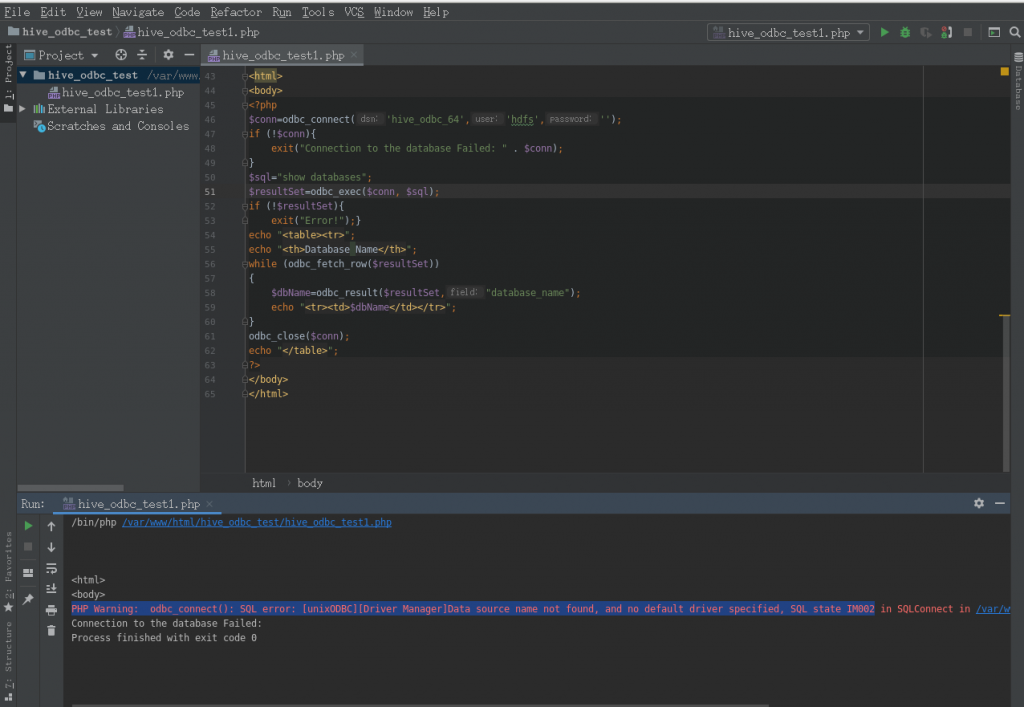Screen dimensions: 1024x707
Task: Toggle pin tab in Run panel
Action: tap(28, 599)
